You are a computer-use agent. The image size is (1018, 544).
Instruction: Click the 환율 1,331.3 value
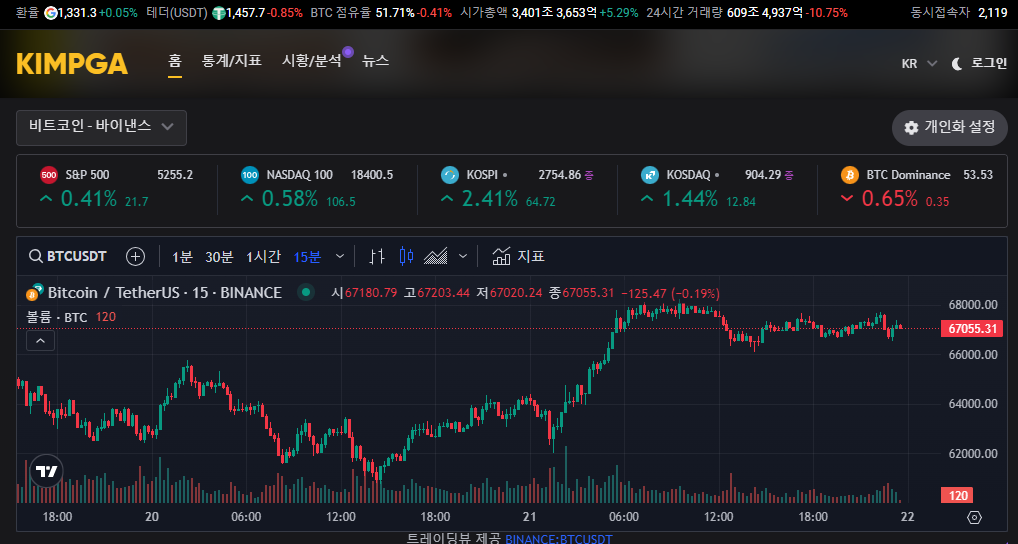pos(77,13)
